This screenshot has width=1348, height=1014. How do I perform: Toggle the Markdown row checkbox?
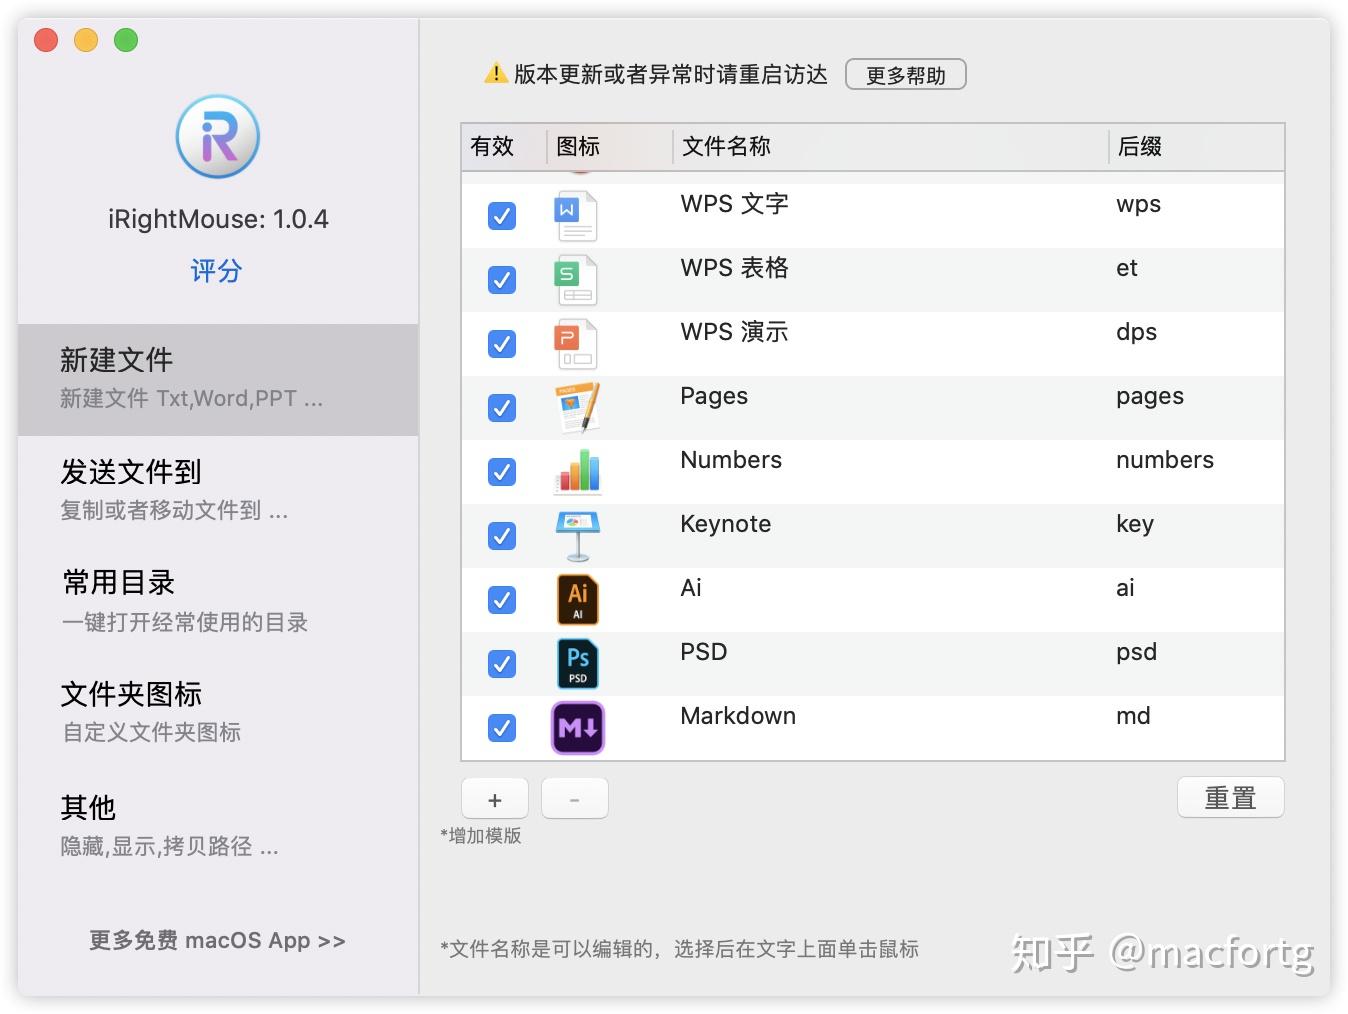tap(501, 727)
